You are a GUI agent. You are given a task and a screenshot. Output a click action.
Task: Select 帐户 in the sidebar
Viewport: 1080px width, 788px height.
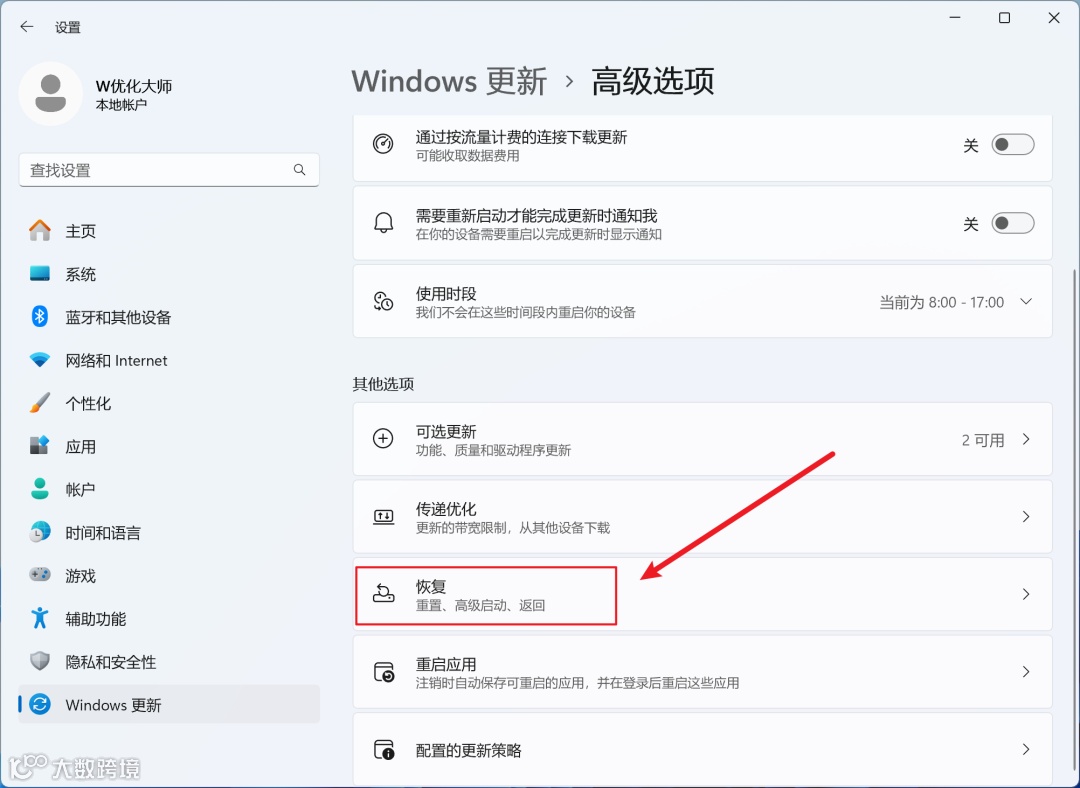pos(169,489)
